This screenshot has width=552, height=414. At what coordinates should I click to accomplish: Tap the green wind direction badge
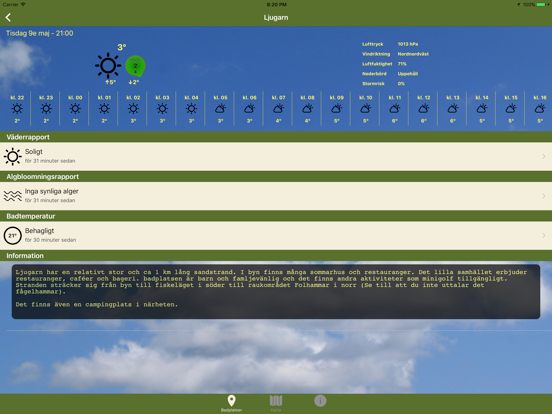[135, 66]
